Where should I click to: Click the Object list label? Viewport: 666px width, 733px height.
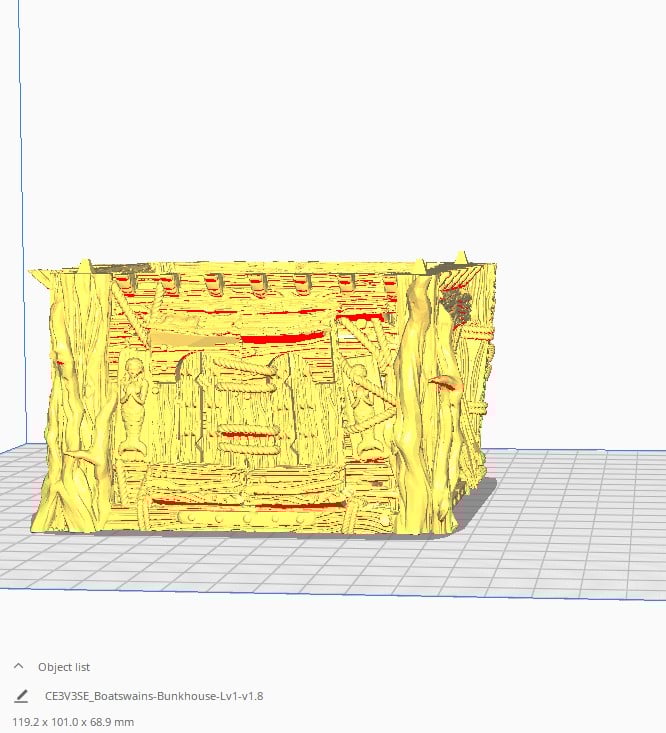pyautogui.click(x=64, y=667)
